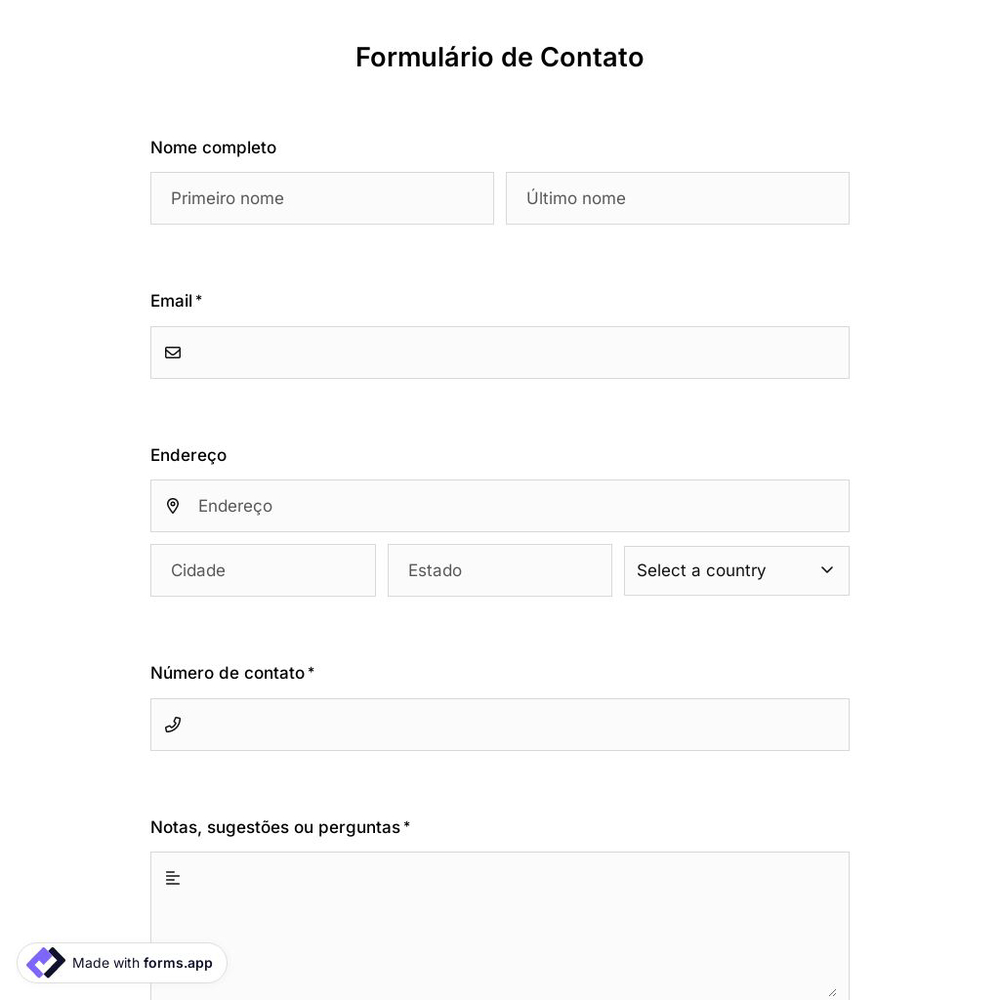
Task: Click the chevron on the country selector
Action: (x=826, y=570)
